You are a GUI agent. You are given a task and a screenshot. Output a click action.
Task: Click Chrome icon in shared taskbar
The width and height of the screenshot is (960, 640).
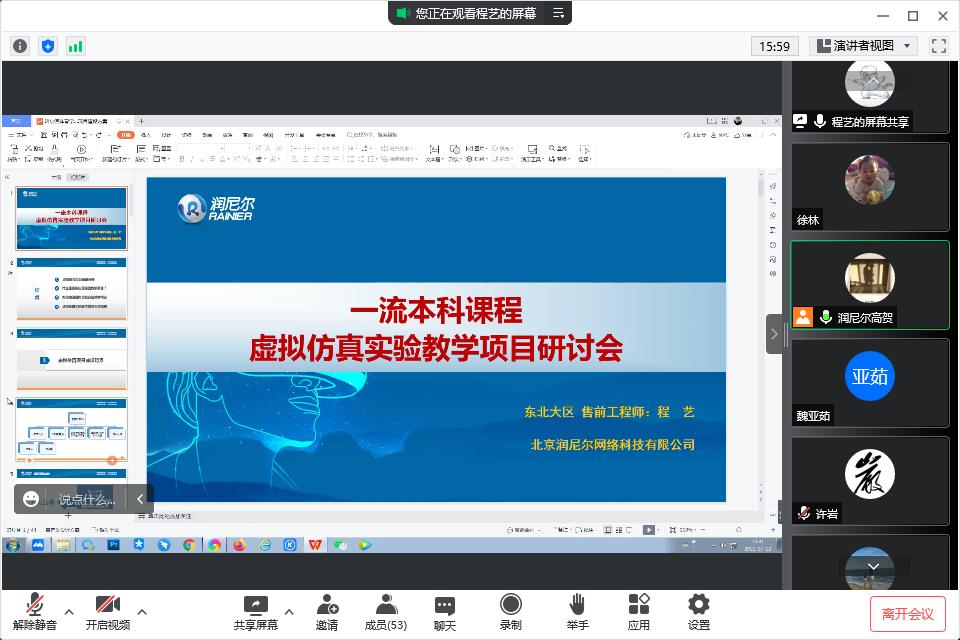[189, 545]
